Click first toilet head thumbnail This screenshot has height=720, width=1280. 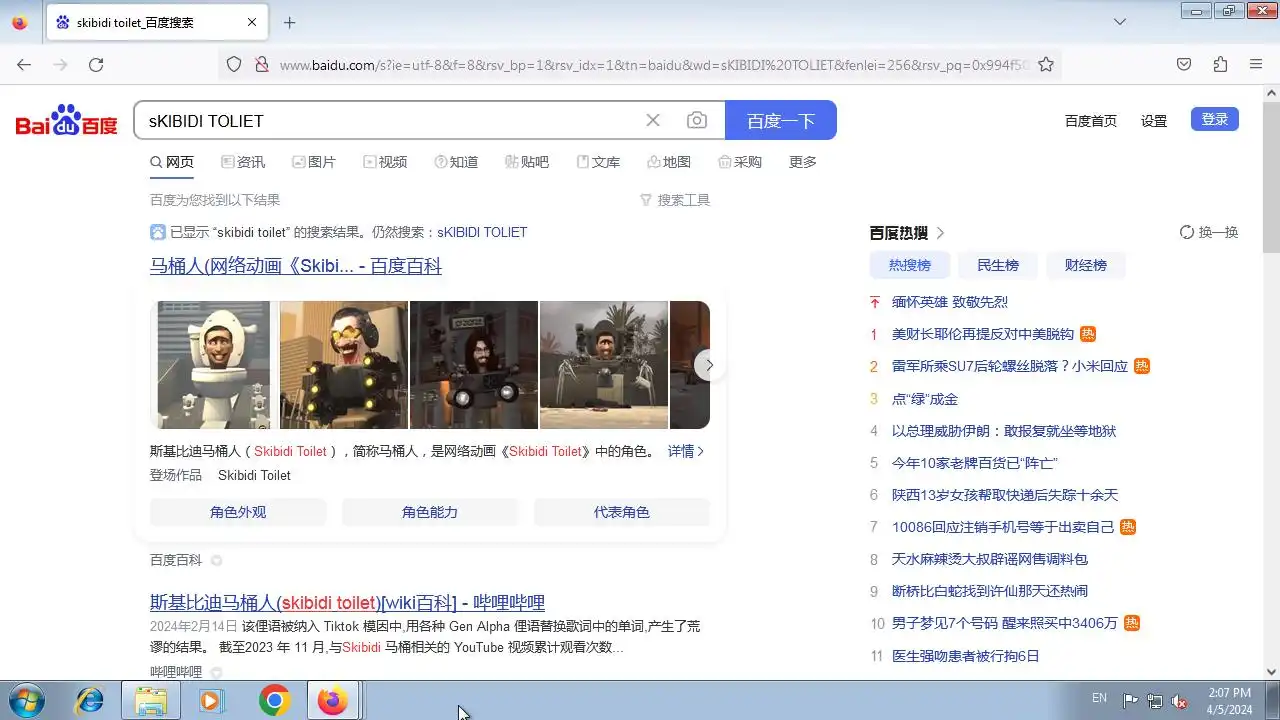coord(214,365)
